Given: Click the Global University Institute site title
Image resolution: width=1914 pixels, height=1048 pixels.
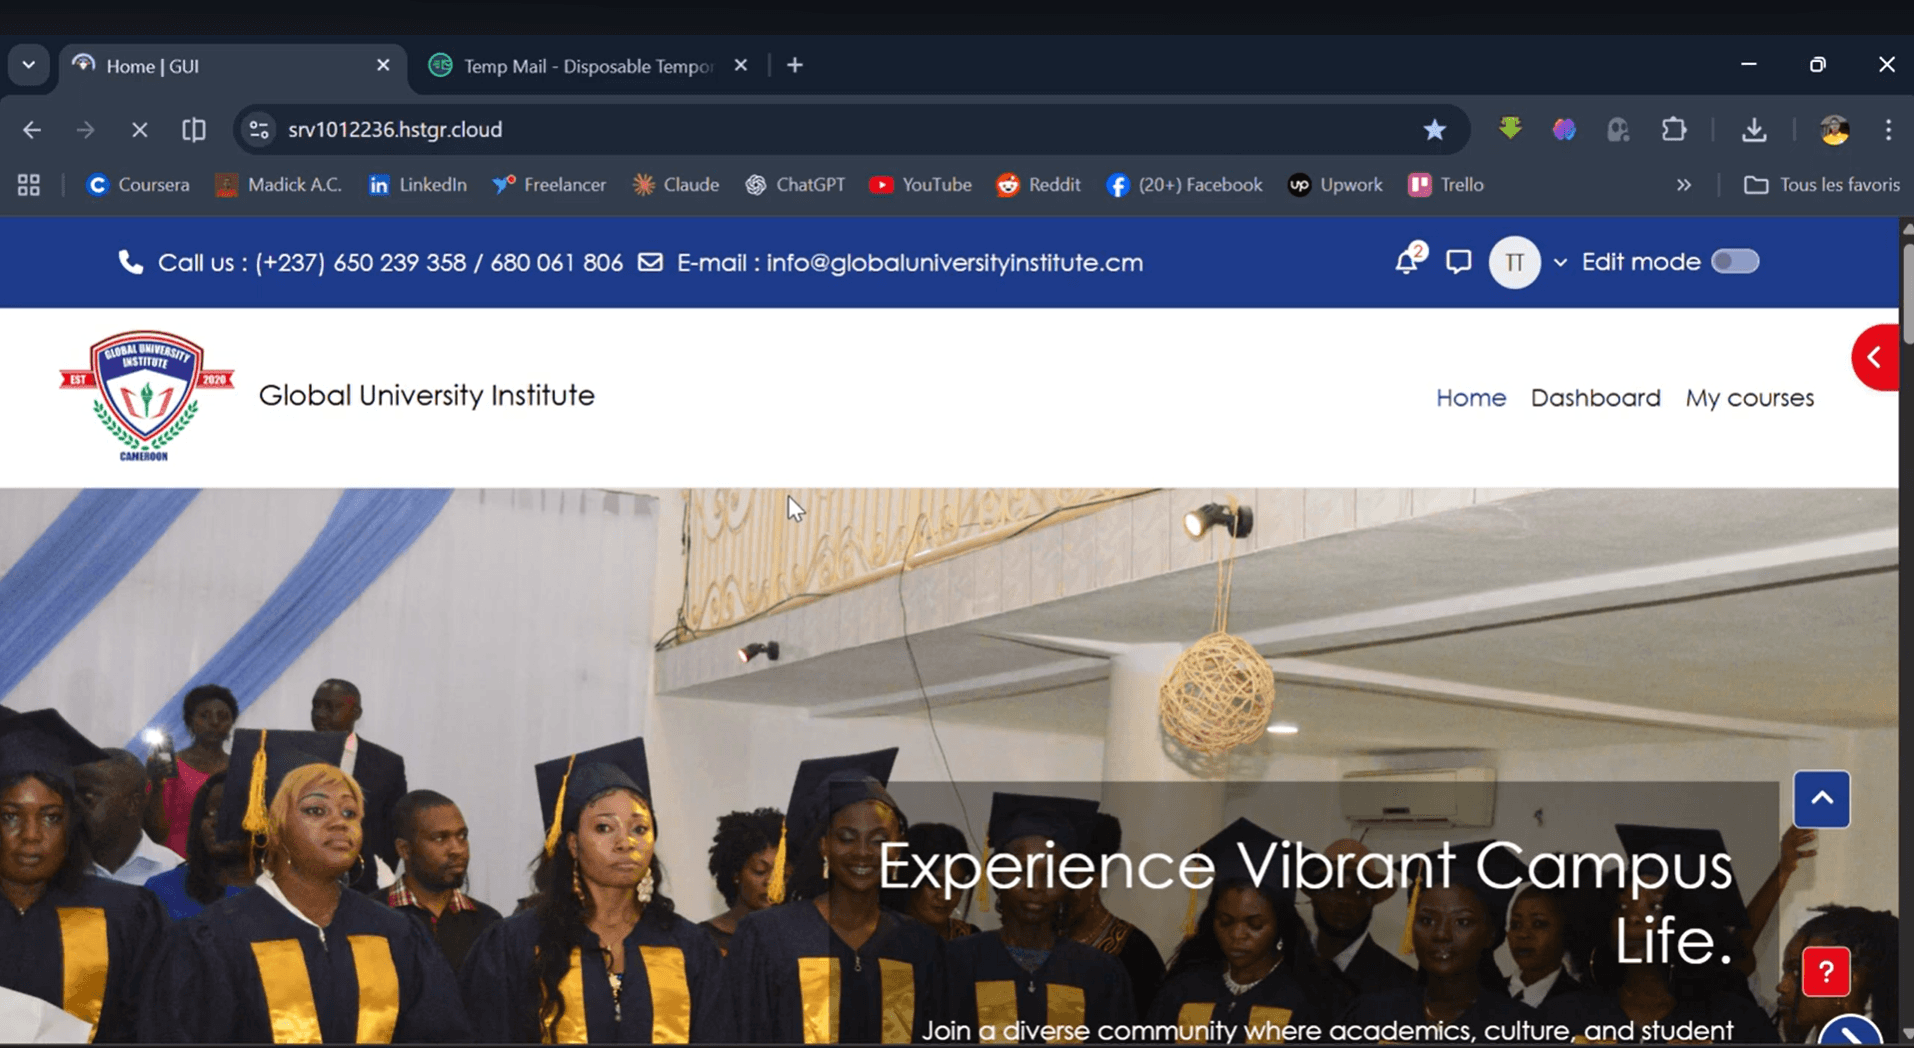Looking at the screenshot, I should click(x=427, y=396).
